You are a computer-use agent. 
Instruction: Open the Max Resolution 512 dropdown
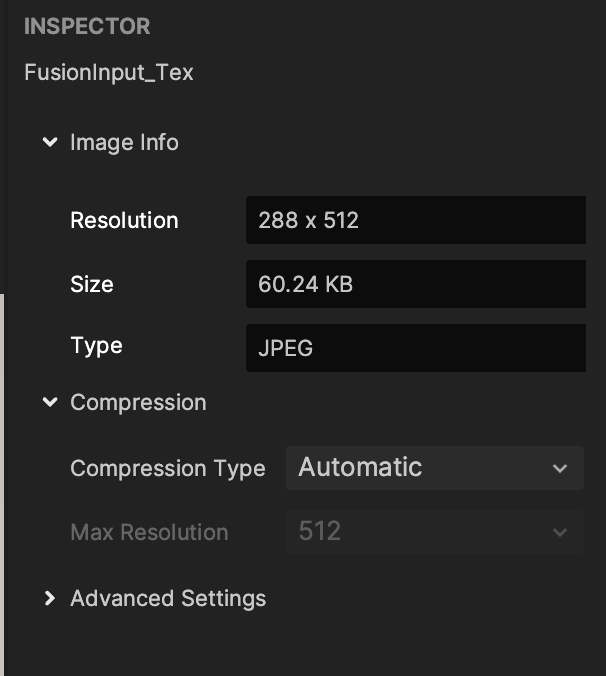(x=435, y=532)
